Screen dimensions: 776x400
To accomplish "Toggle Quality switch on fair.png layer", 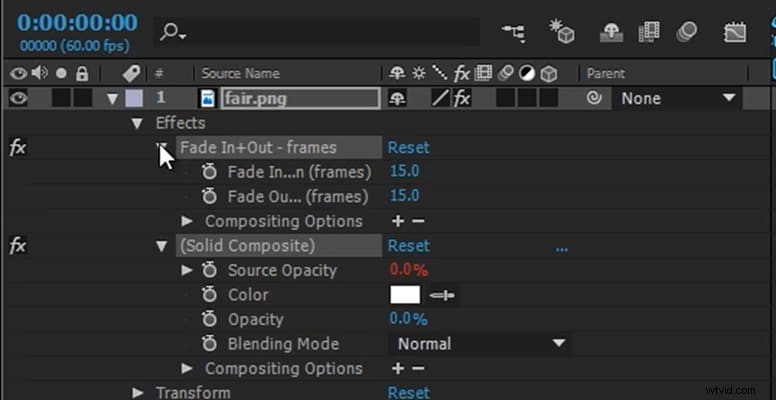I will pyautogui.click(x=440, y=98).
